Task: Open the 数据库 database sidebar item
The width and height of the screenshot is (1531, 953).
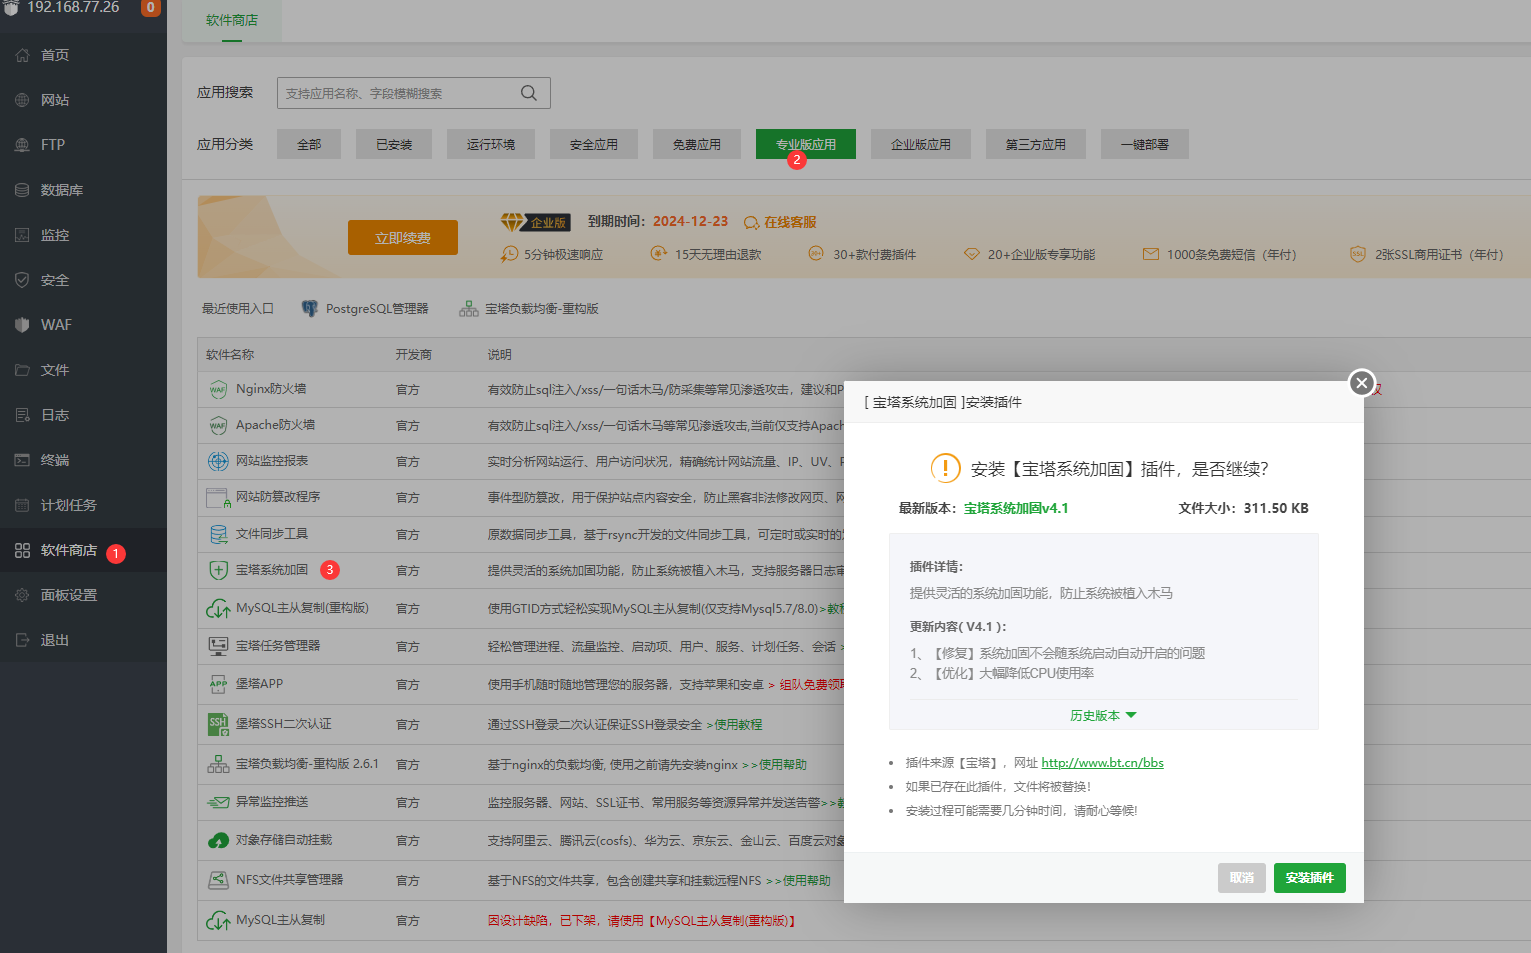Action: click(83, 190)
